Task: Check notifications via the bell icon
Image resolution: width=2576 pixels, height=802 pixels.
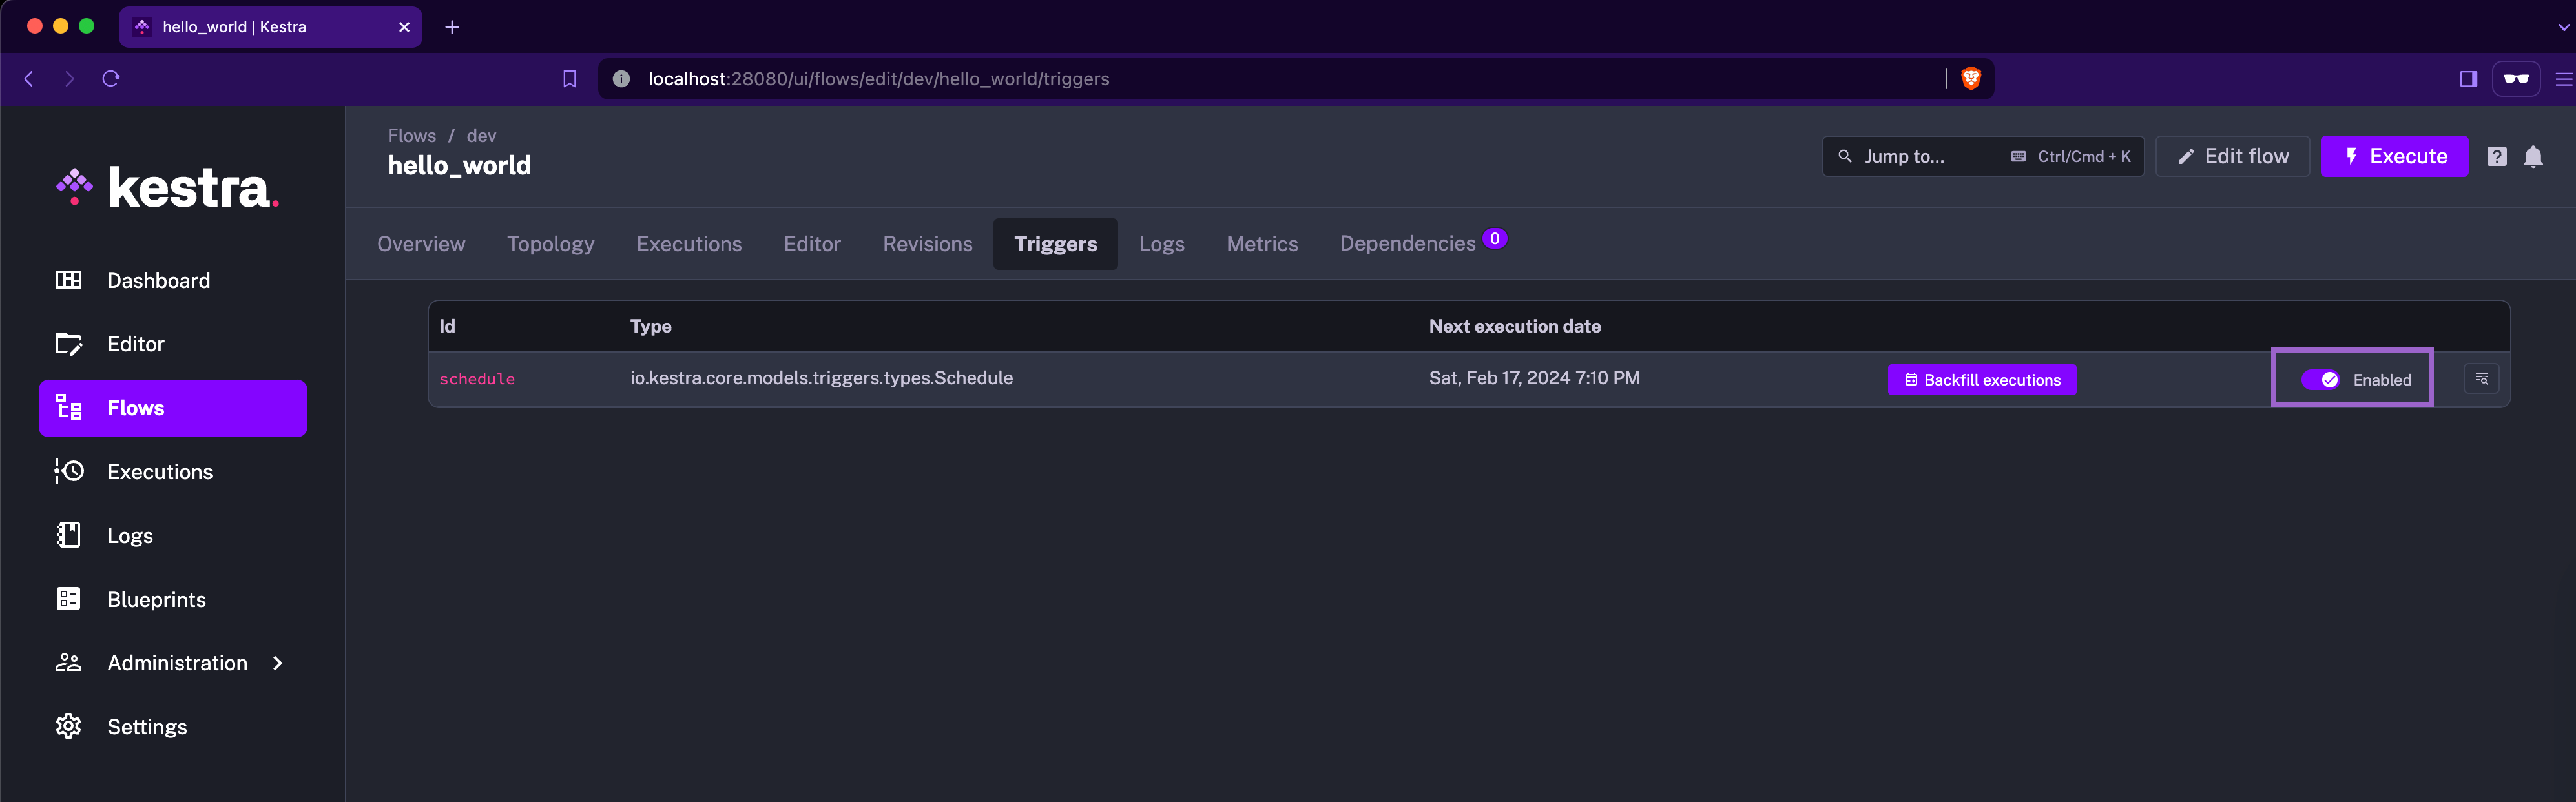Action: (2534, 156)
